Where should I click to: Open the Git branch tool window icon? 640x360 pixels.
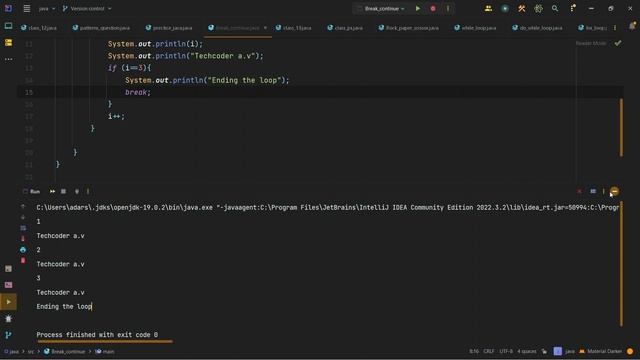tap(8, 335)
